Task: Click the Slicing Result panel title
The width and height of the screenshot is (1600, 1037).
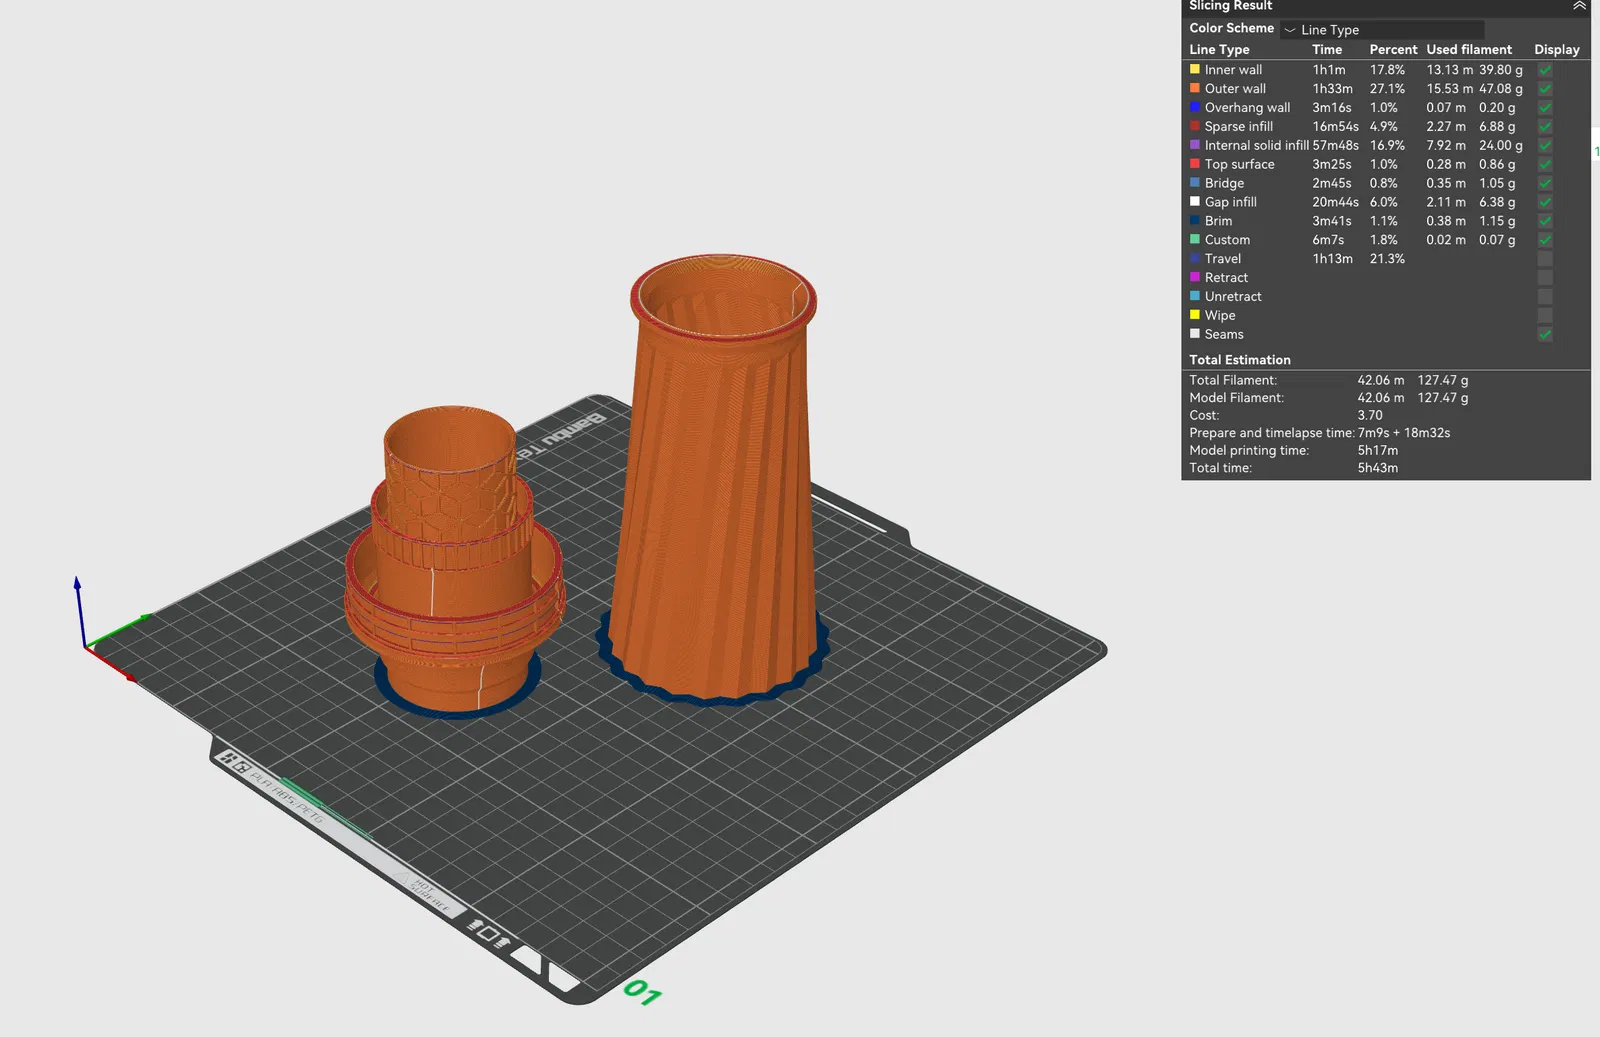Action: coord(1230,6)
